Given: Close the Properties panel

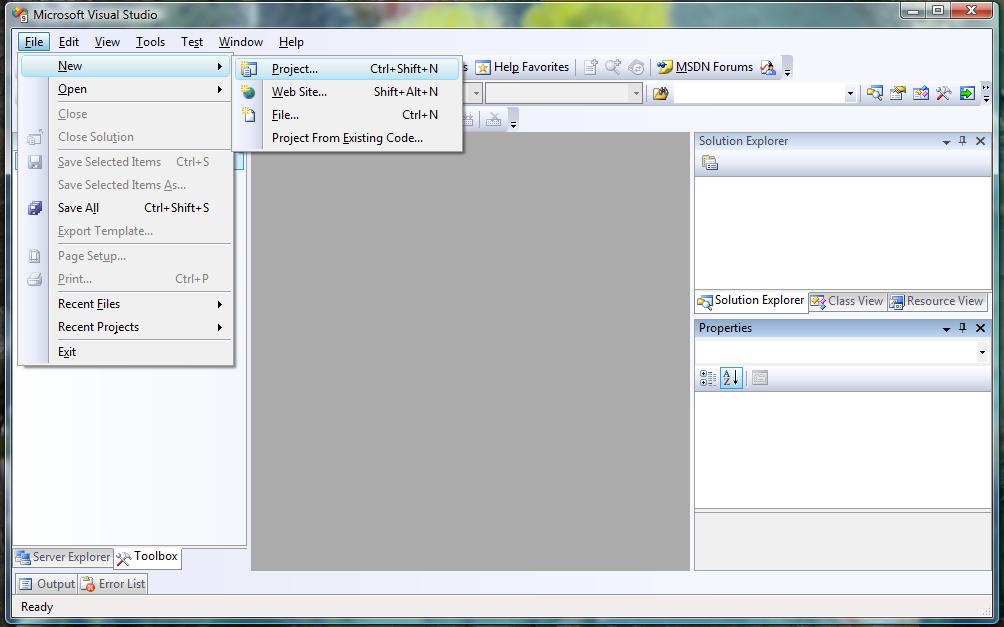Looking at the screenshot, I should [x=980, y=328].
